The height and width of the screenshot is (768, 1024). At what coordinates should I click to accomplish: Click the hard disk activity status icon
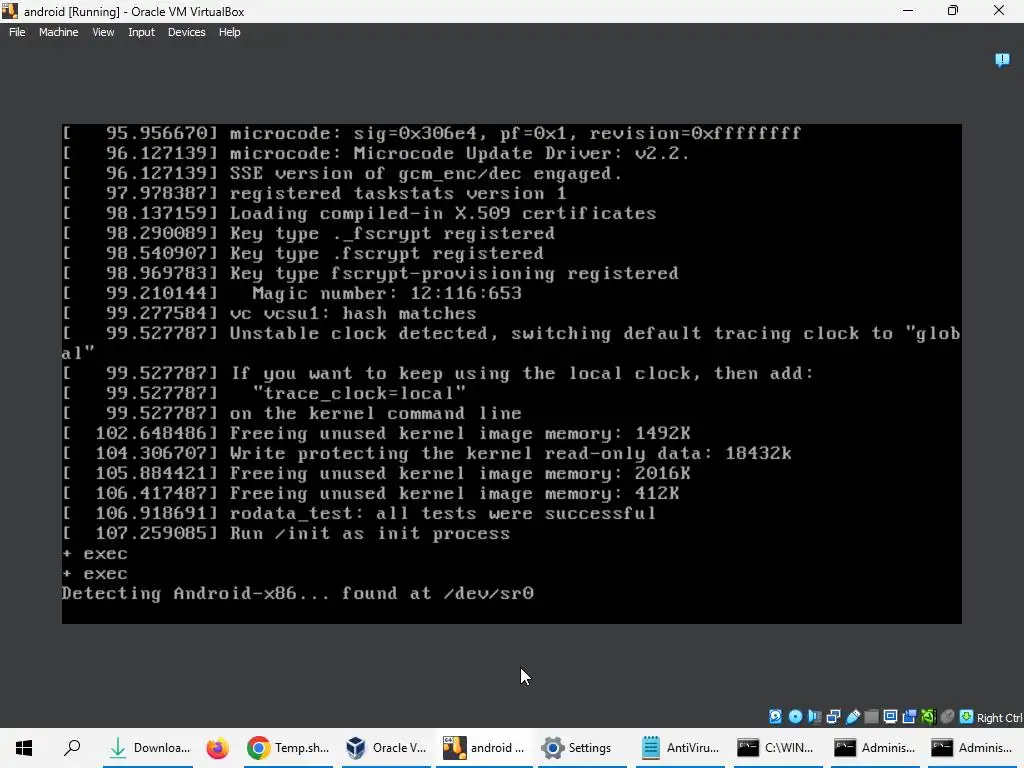coord(775,717)
